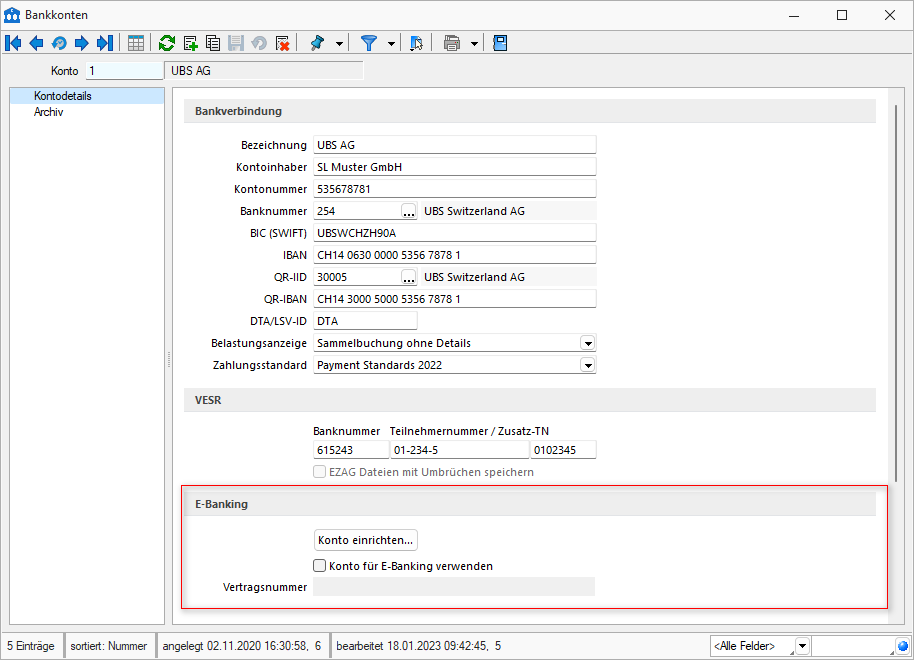The image size is (914, 660).
Task: Click the greyed-out undo icon
Action: (x=259, y=43)
